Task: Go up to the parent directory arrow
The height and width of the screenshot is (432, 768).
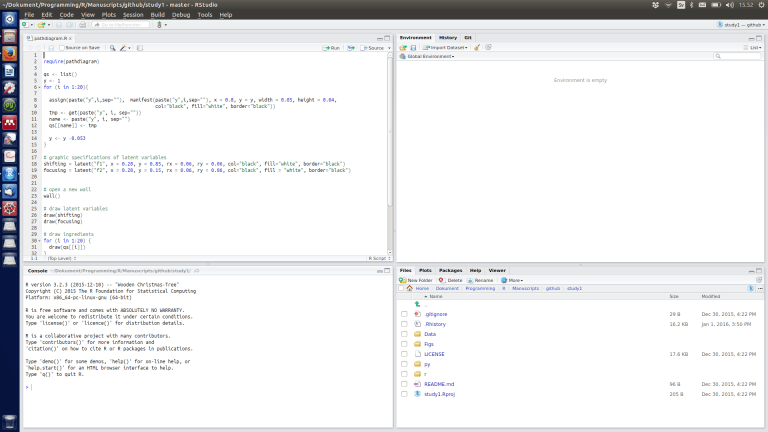Action: [417, 304]
